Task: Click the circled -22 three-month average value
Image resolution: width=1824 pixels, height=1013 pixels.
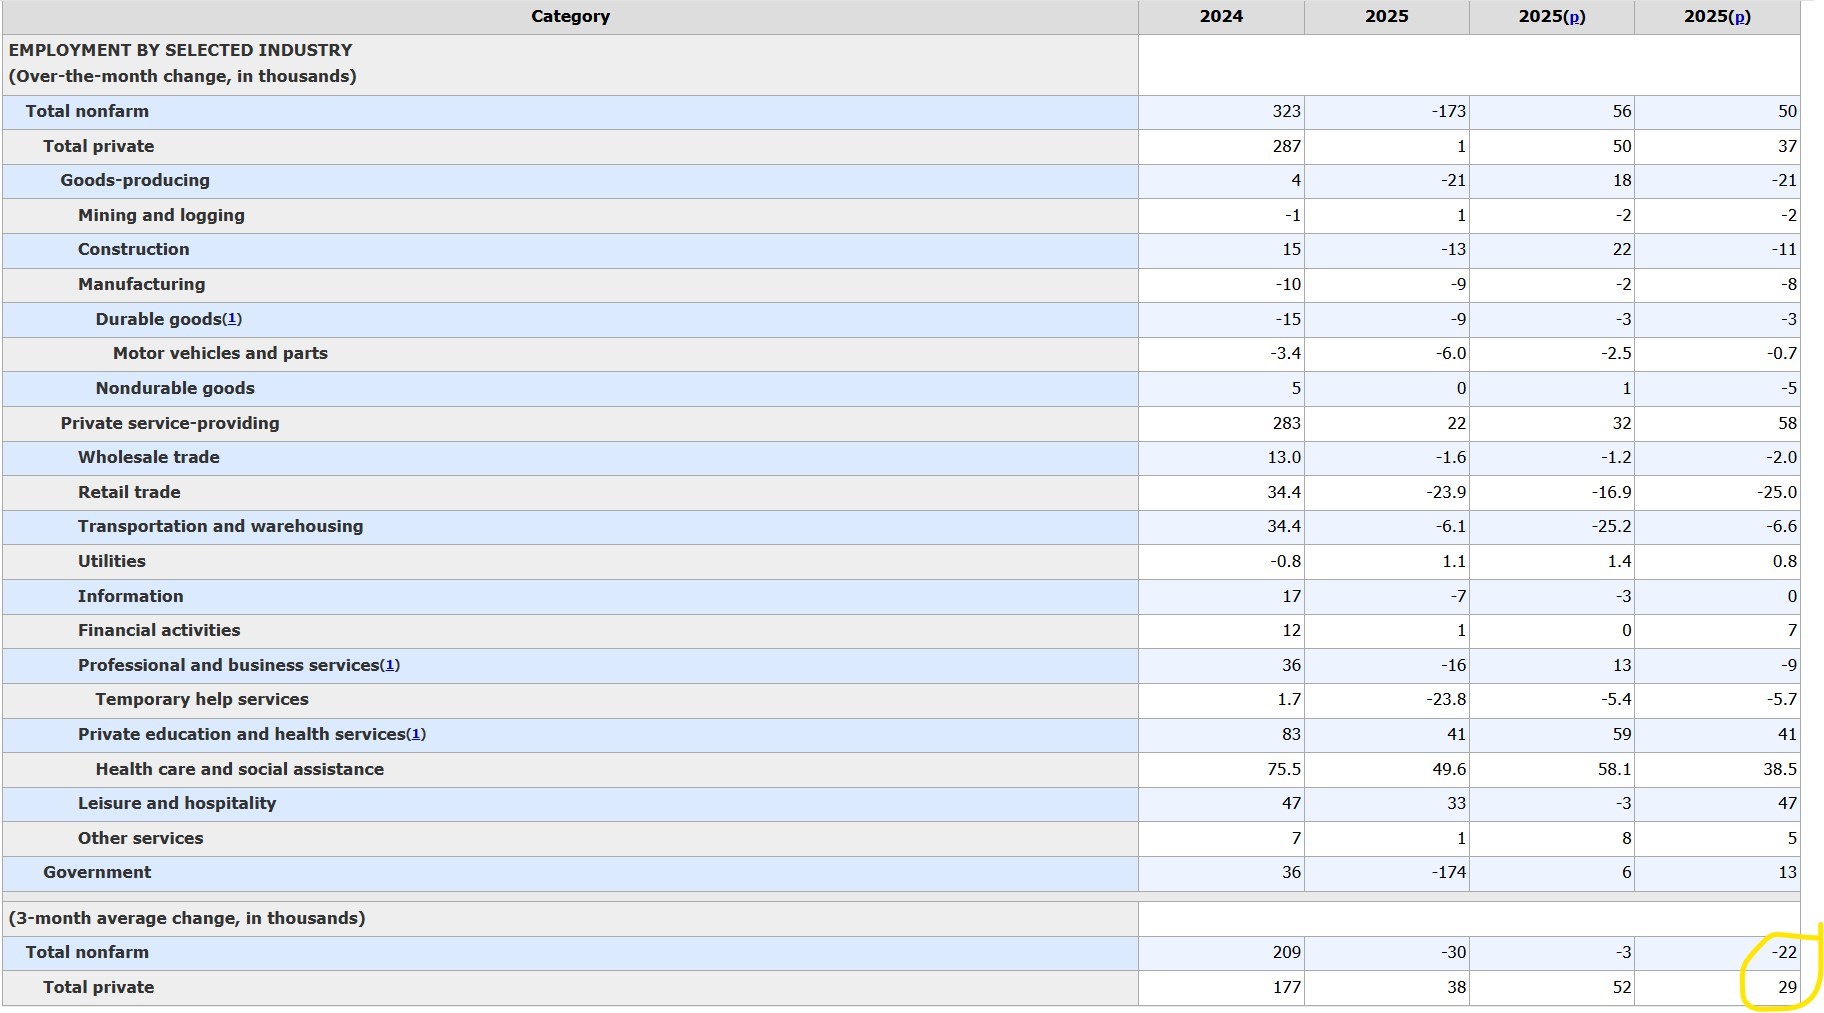Action: pos(1784,952)
